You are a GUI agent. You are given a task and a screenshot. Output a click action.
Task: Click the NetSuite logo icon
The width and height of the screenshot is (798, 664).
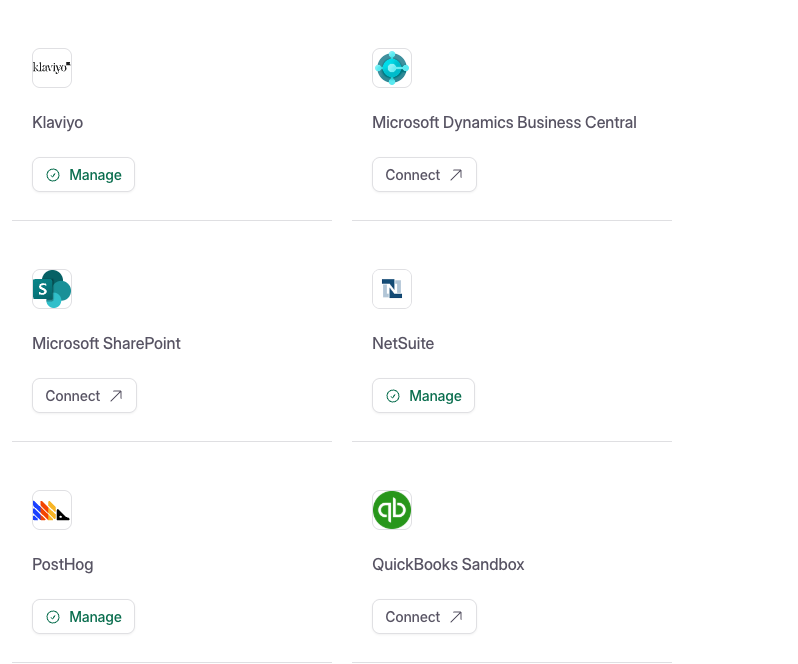coord(392,289)
